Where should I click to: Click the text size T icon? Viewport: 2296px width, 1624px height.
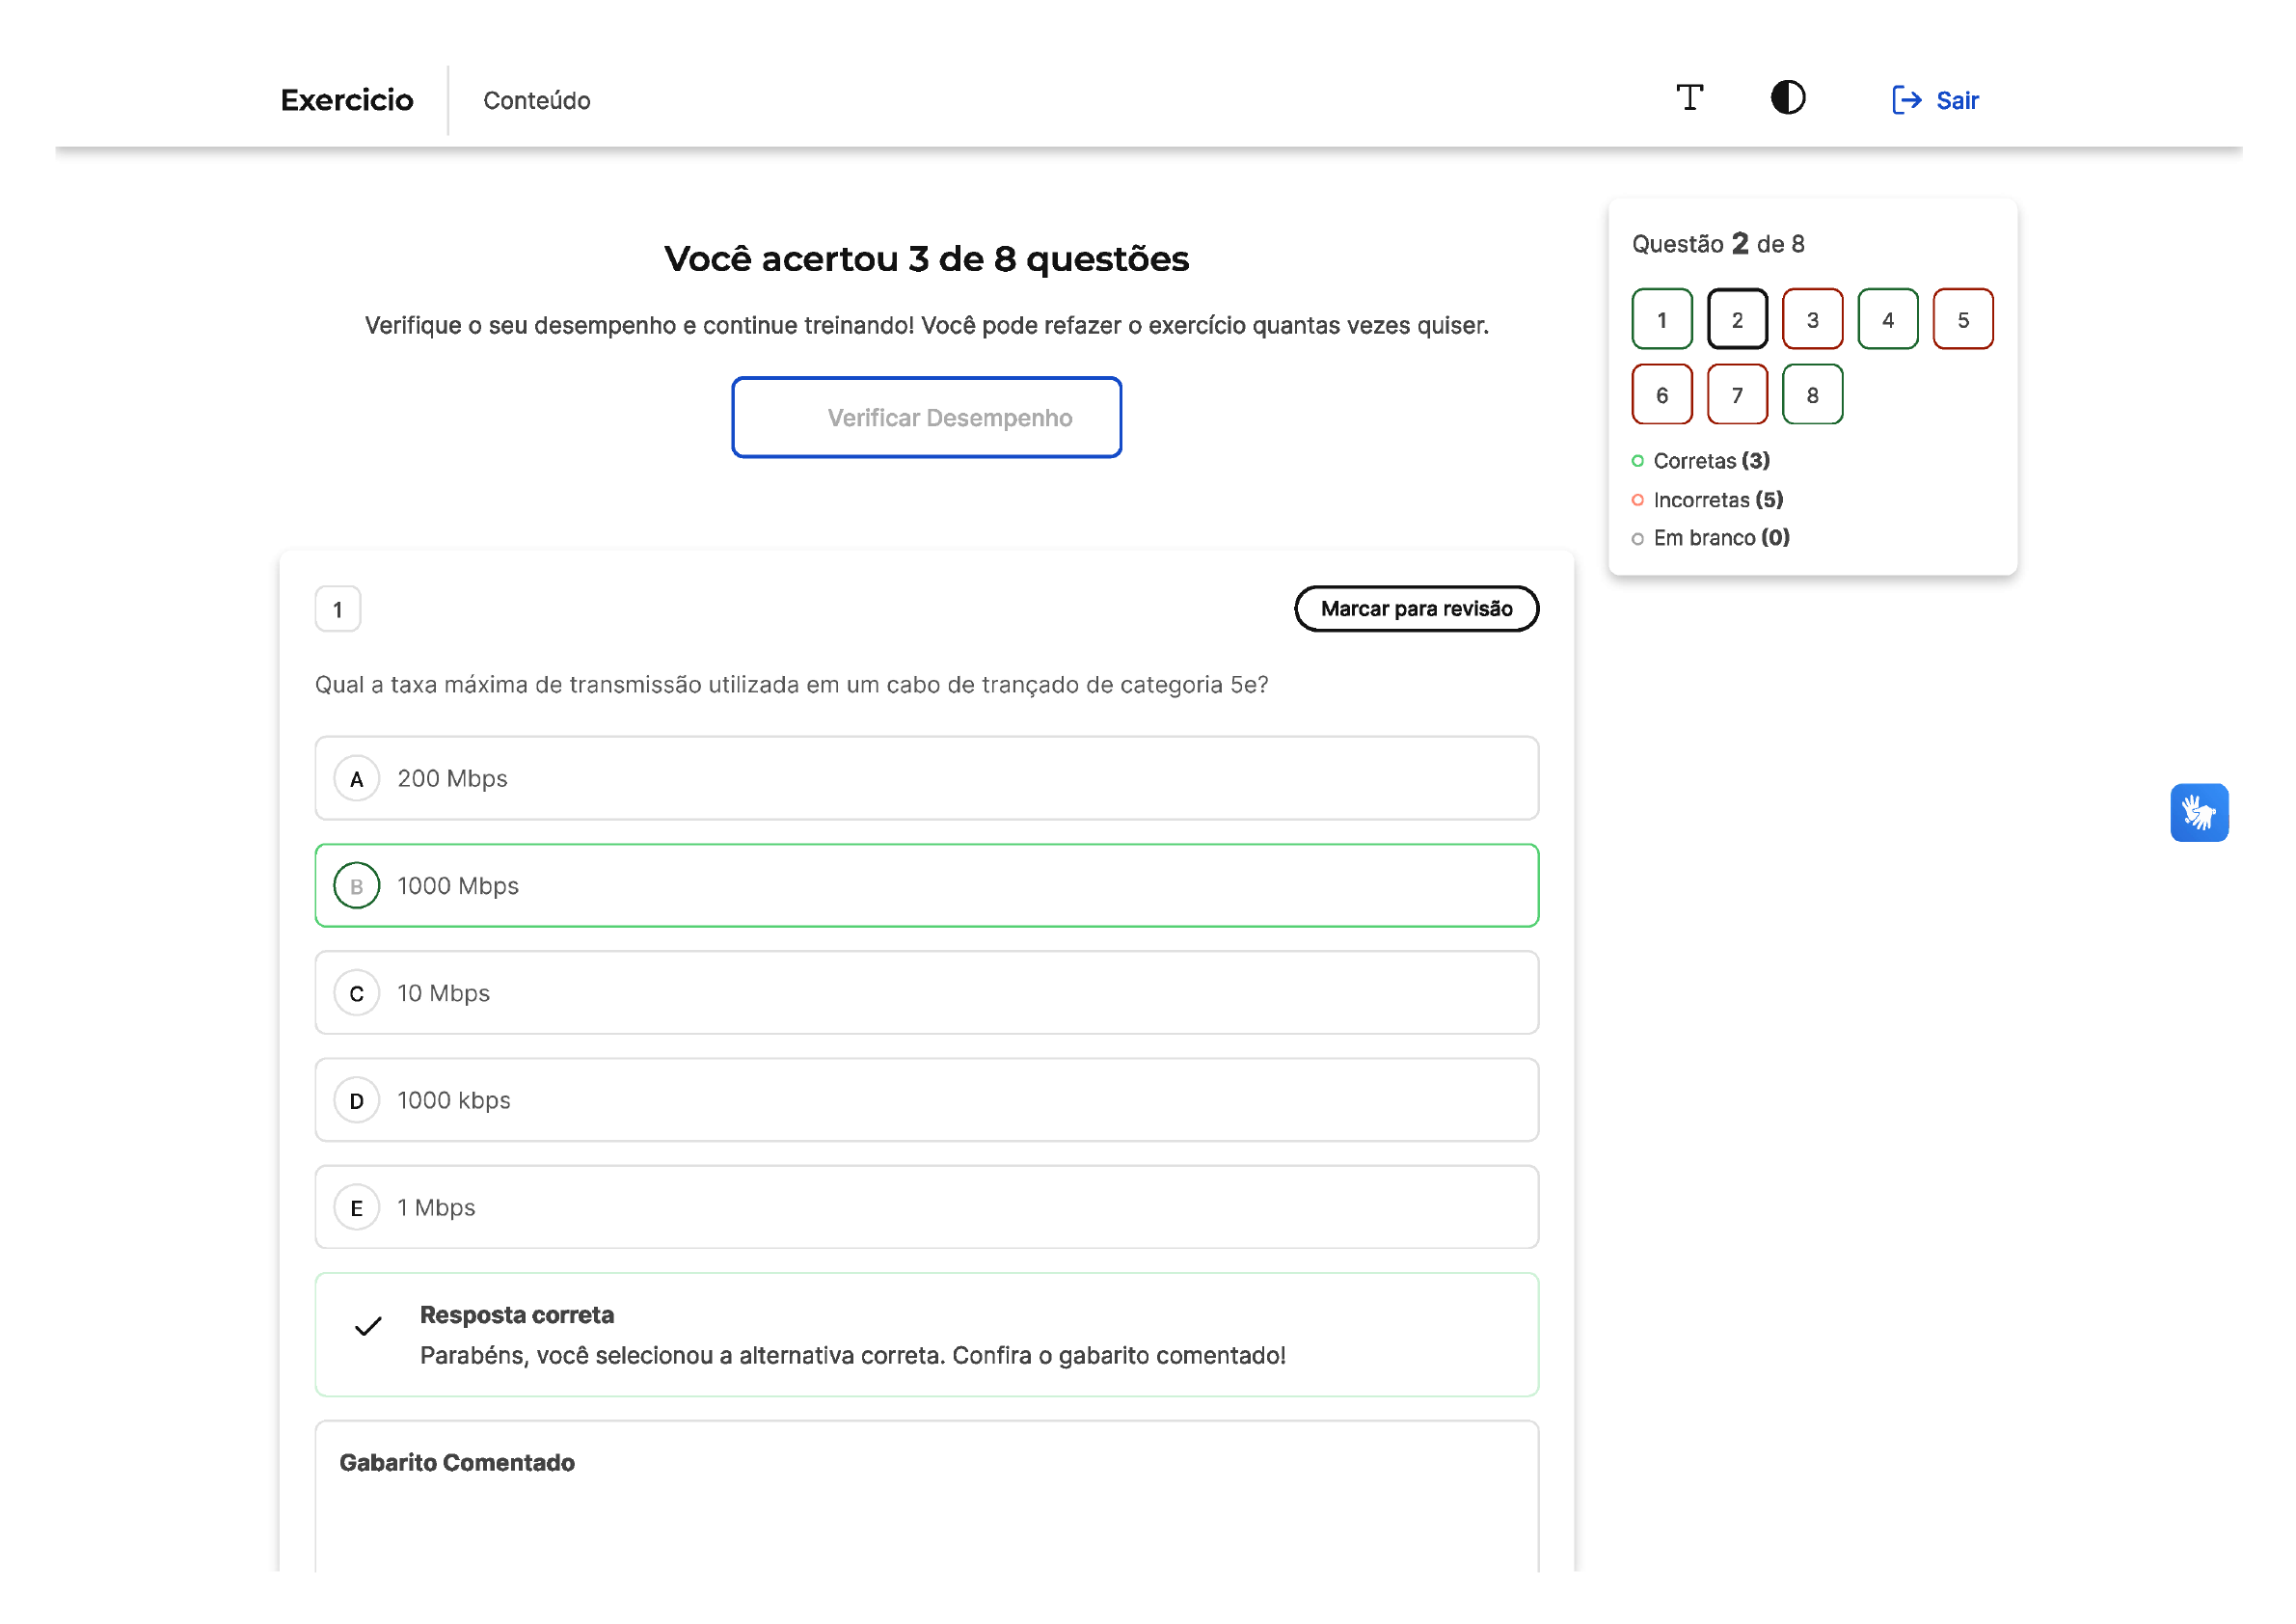[x=1689, y=98]
